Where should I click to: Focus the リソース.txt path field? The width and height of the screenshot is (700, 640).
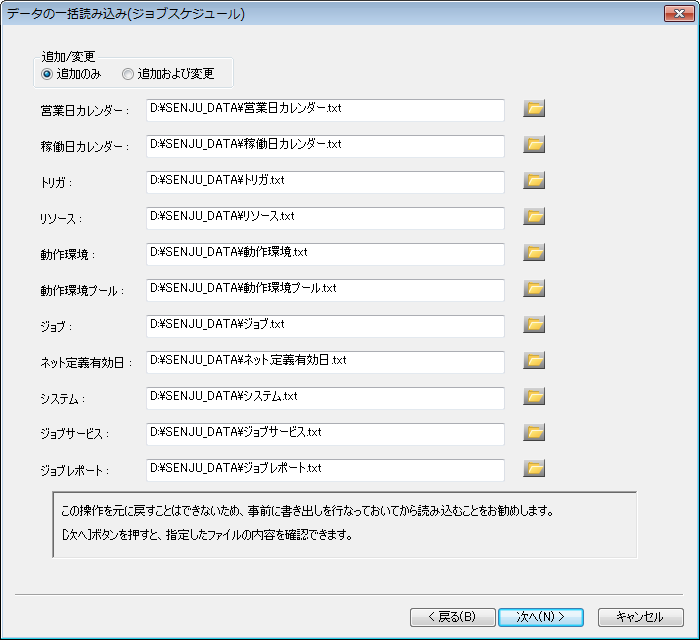(x=325, y=218)
